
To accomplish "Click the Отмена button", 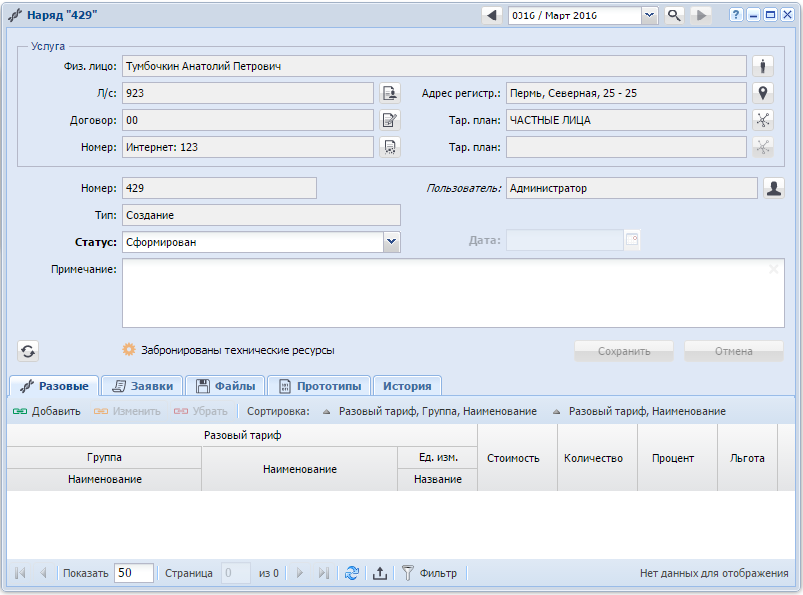I will click(x=733, y=351).
